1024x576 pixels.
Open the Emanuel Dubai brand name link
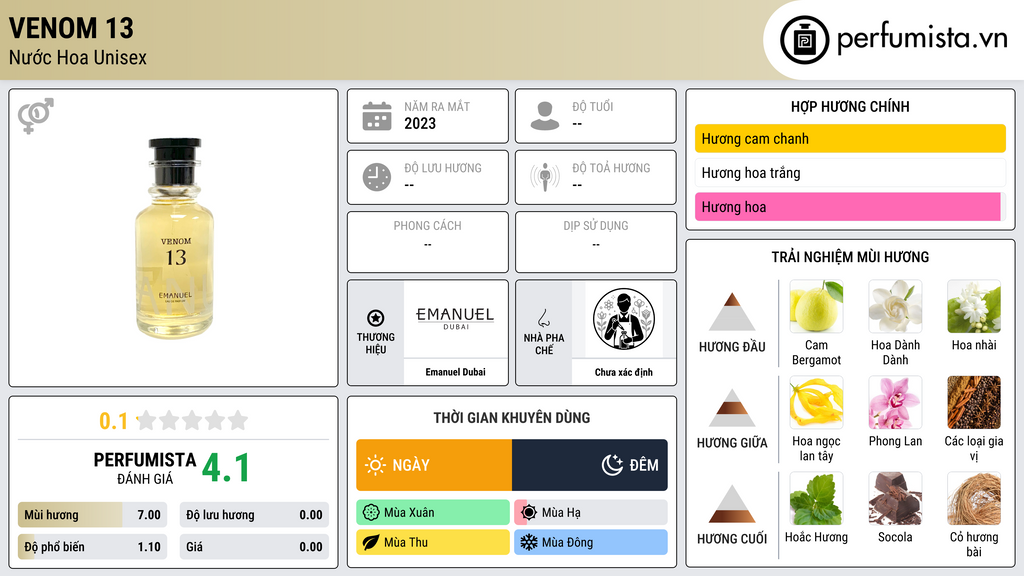455,372
